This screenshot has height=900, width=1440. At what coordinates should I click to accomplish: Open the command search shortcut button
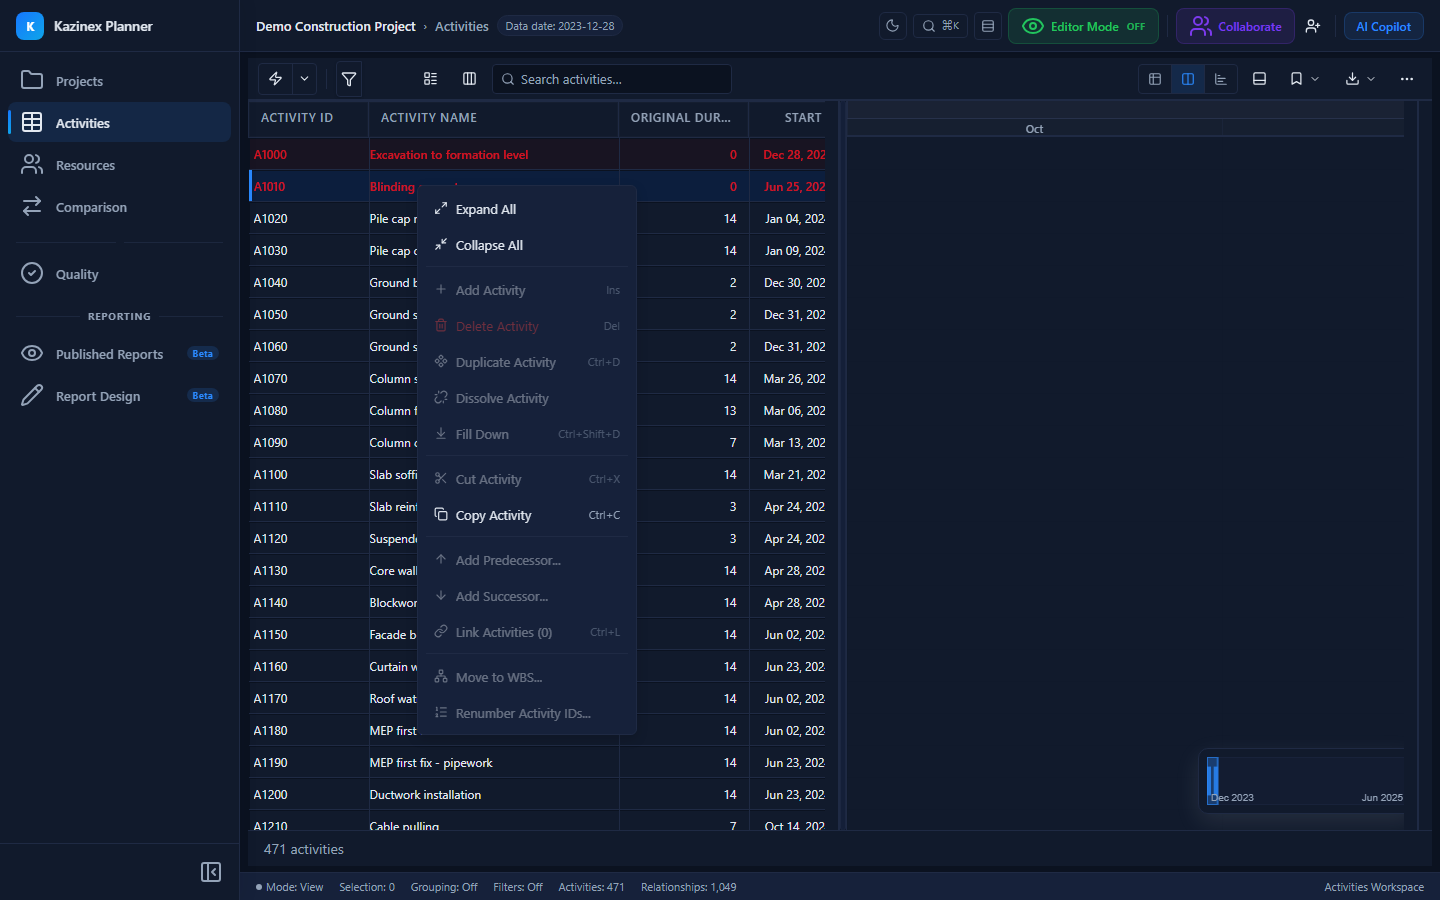(x=940, y=26)
